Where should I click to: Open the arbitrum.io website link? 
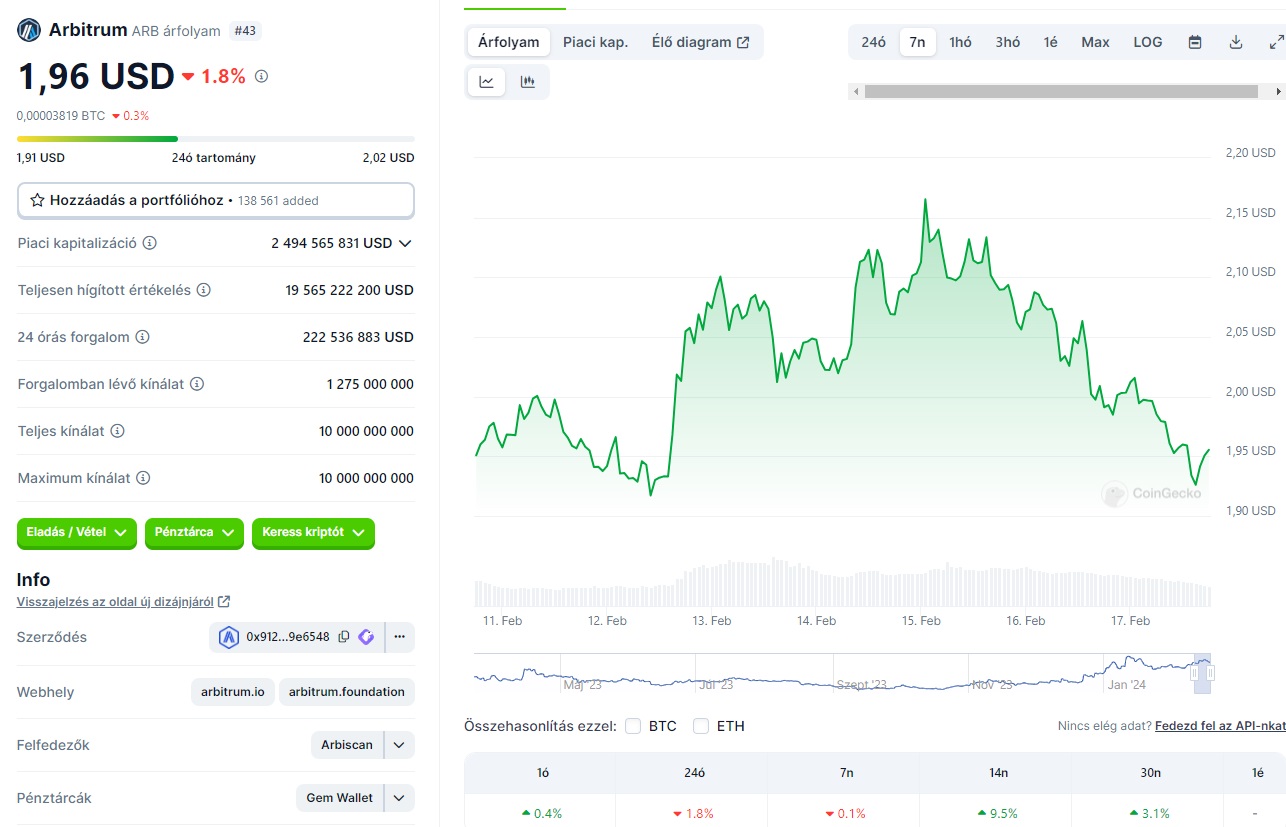[233, 692]
